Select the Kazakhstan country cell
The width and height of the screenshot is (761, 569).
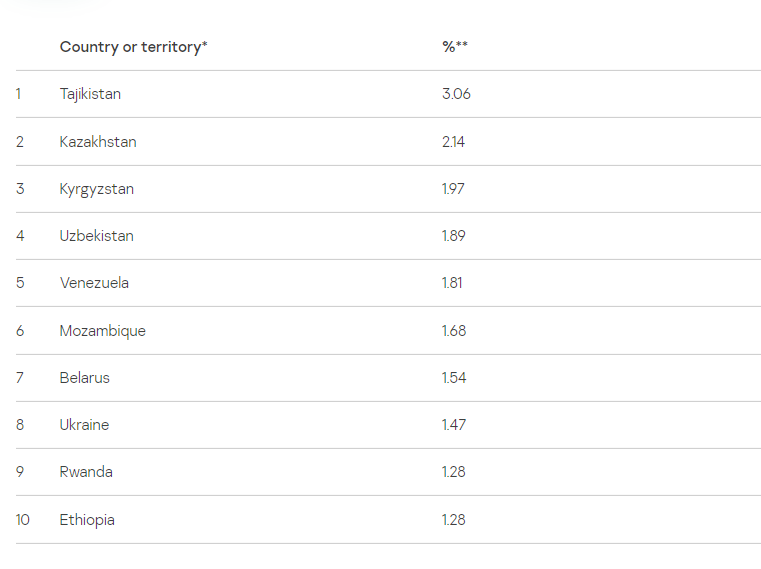tap(98, 142)
